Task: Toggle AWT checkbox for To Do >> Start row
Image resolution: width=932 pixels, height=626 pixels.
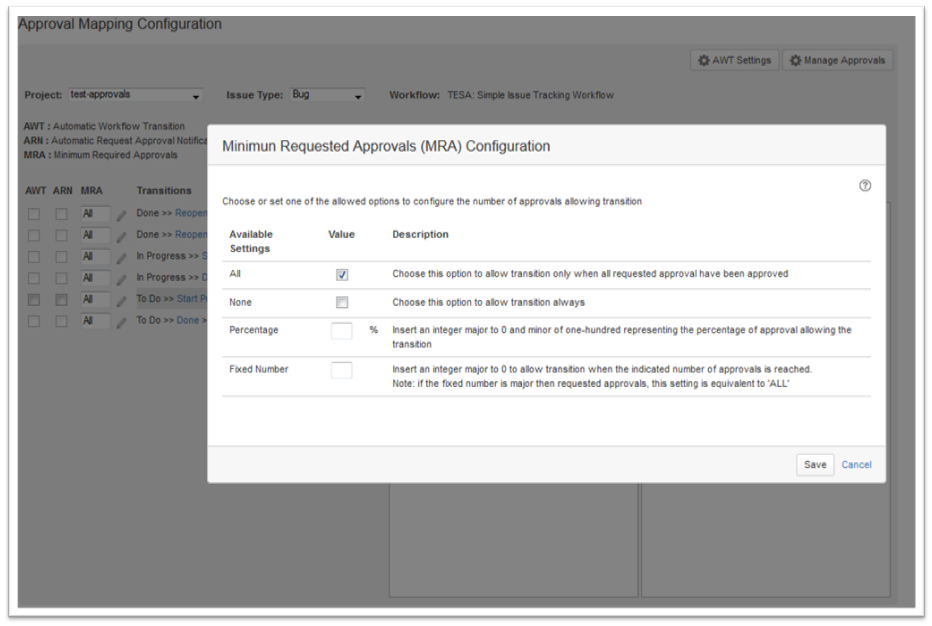Action: [34, 300]
